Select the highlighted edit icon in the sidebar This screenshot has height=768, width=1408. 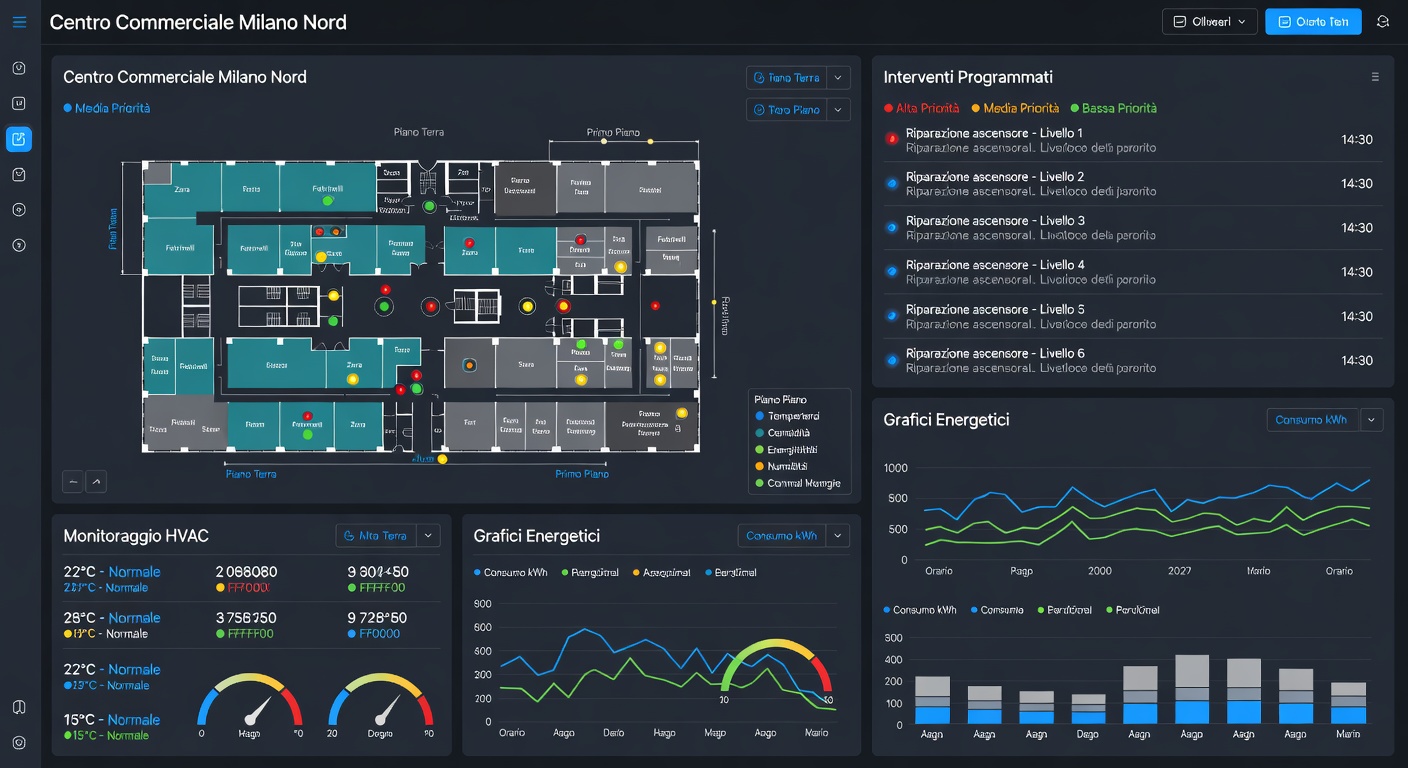(18, 139)
